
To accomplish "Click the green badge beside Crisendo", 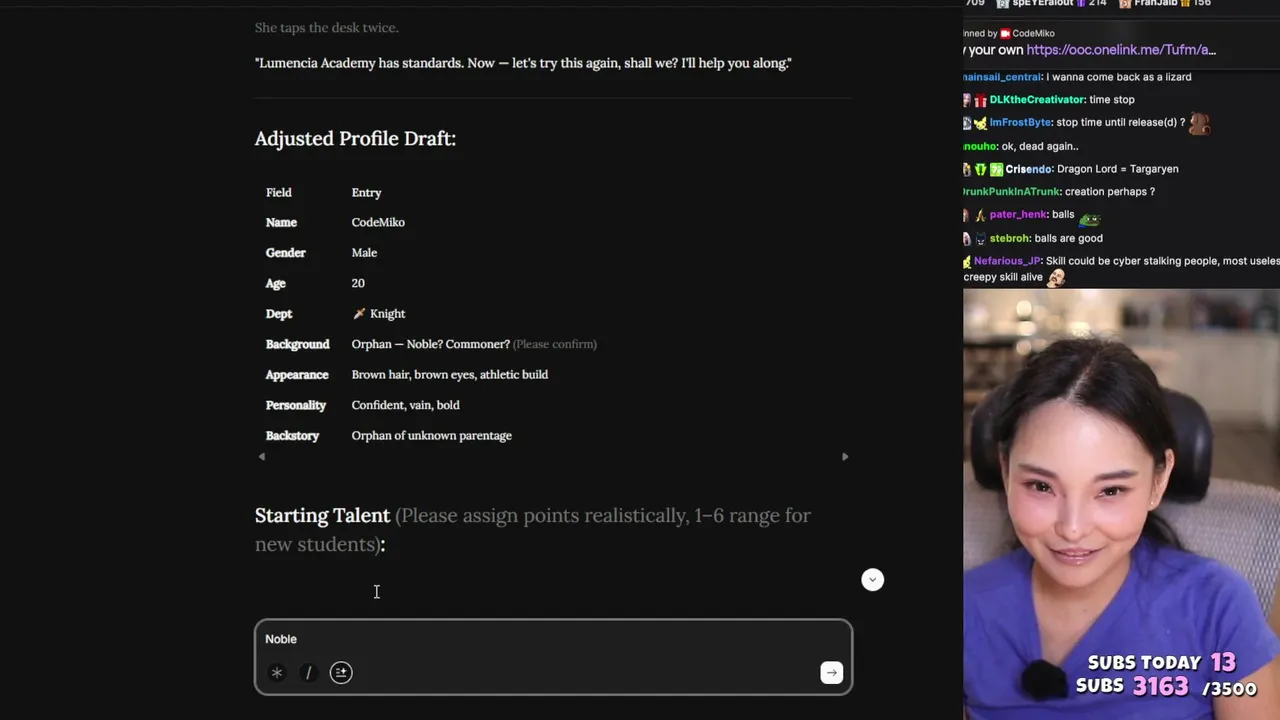I will coord(996,170).
